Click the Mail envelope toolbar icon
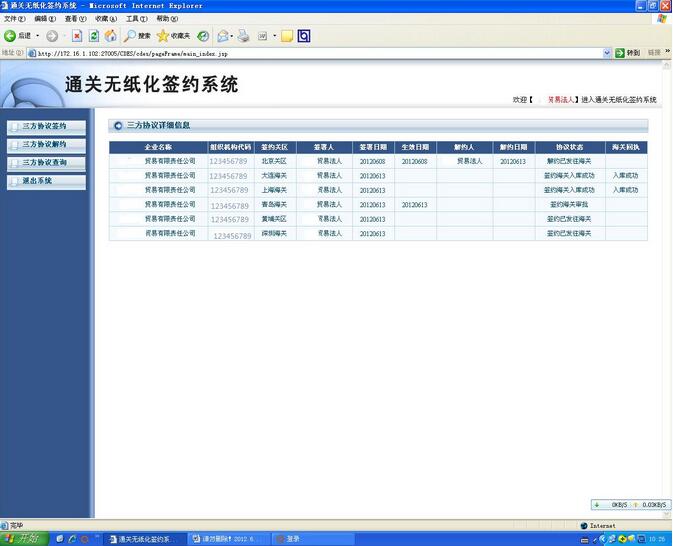 click(222, 36)
